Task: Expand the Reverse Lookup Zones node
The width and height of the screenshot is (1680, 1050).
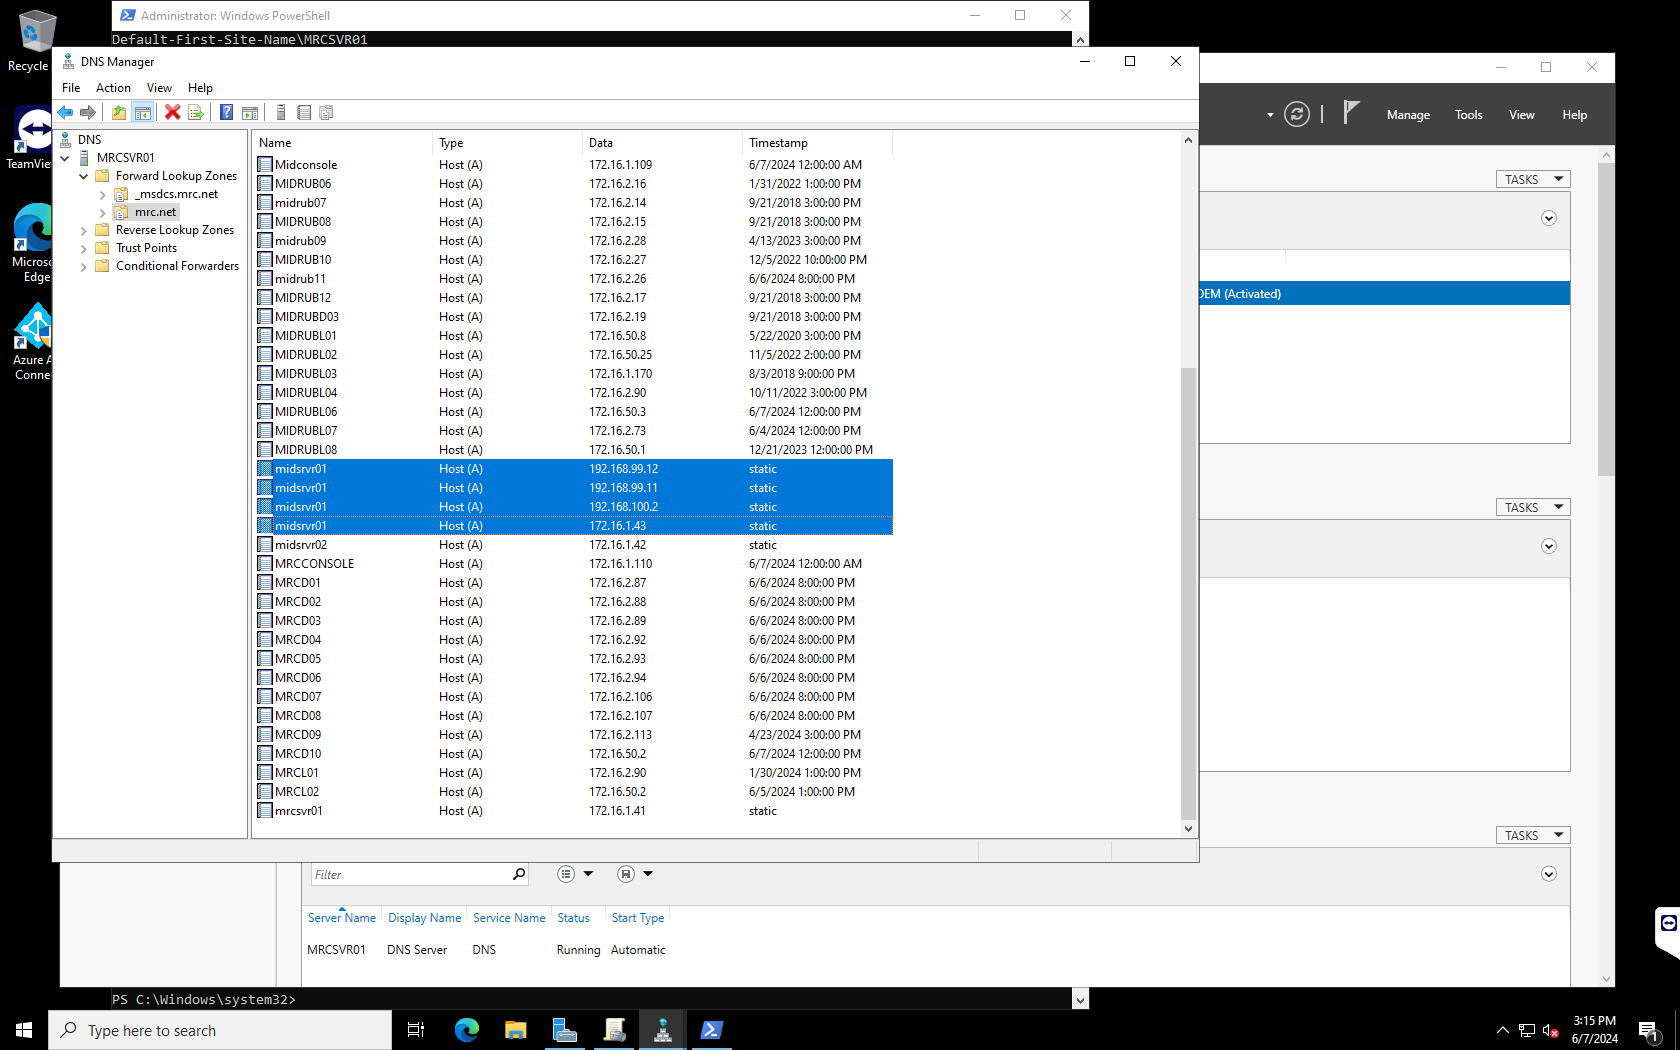Action: (x=84, y=229)
